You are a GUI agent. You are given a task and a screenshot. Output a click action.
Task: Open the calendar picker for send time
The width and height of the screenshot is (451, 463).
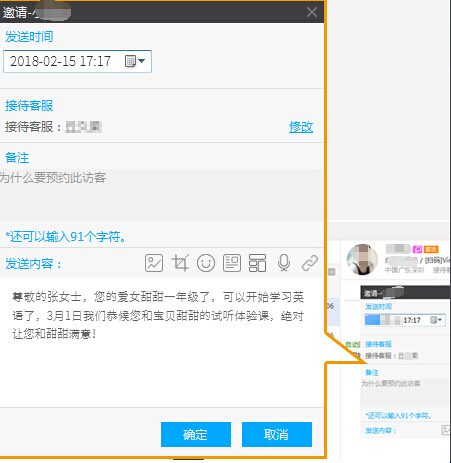(135, 61)
